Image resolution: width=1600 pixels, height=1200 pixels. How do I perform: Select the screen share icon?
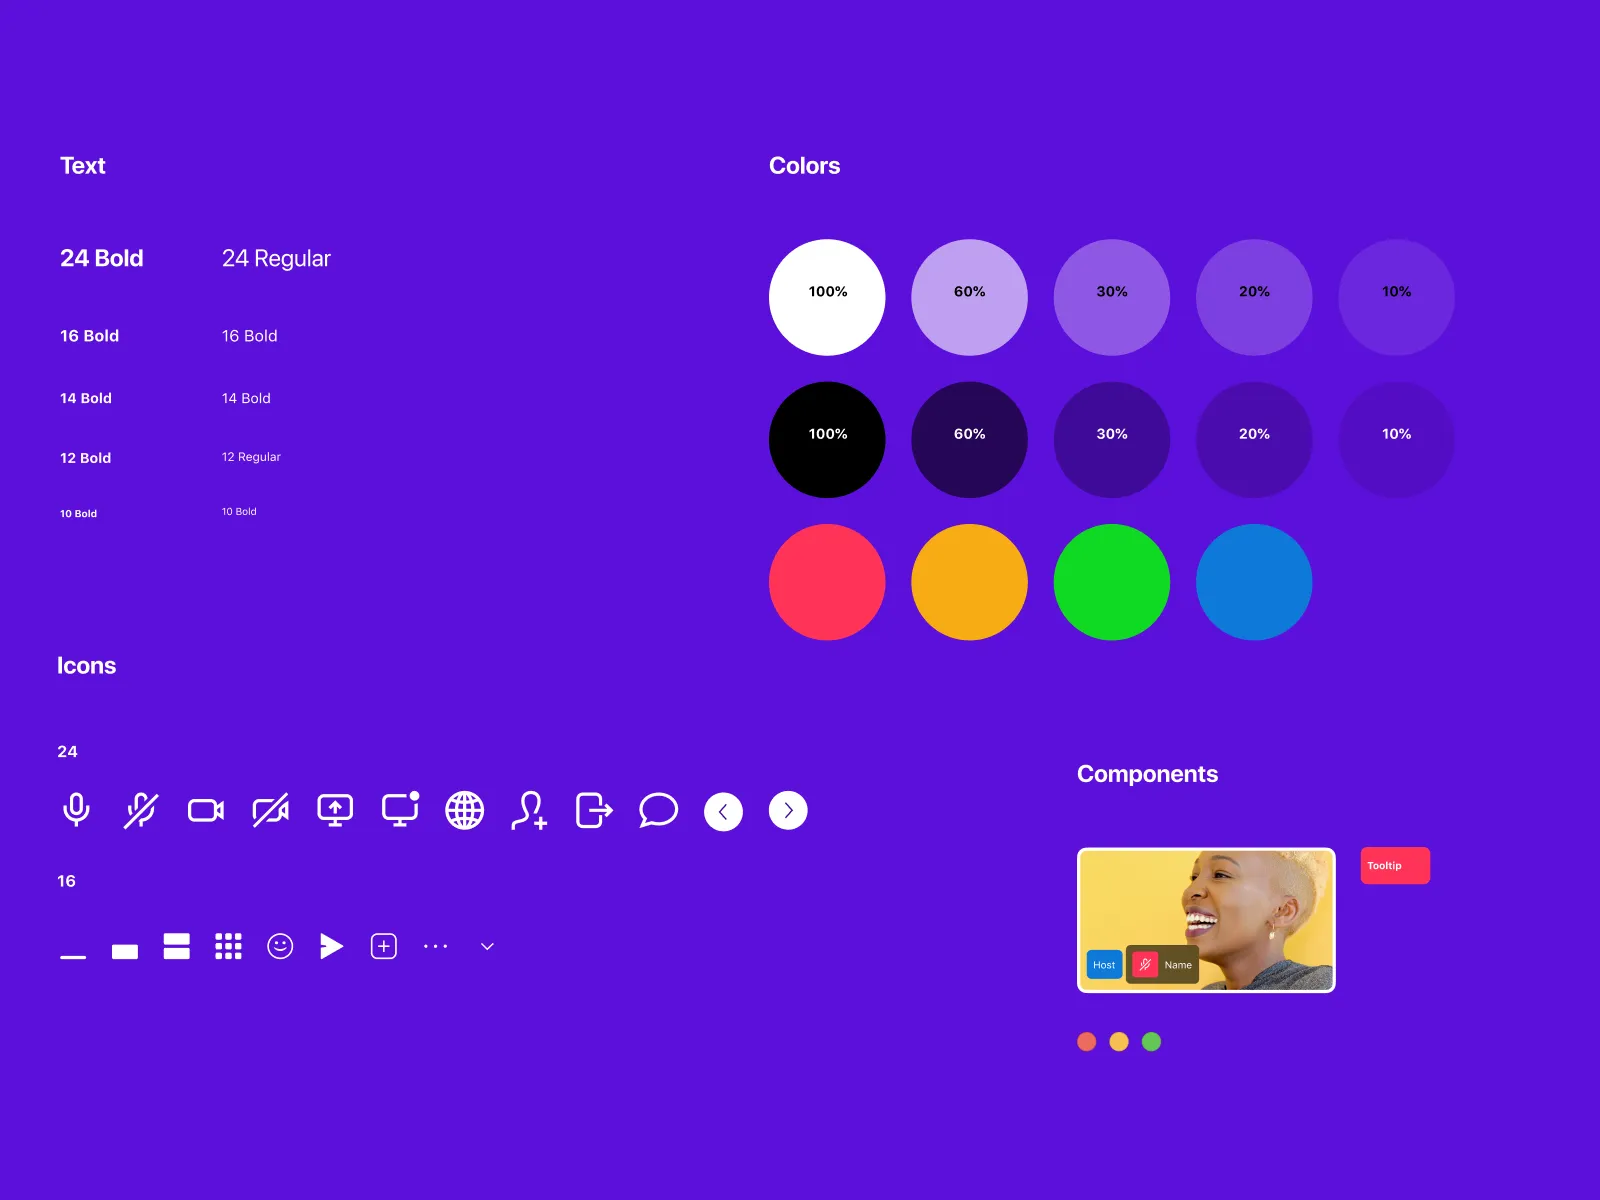[x=335, y=810]
